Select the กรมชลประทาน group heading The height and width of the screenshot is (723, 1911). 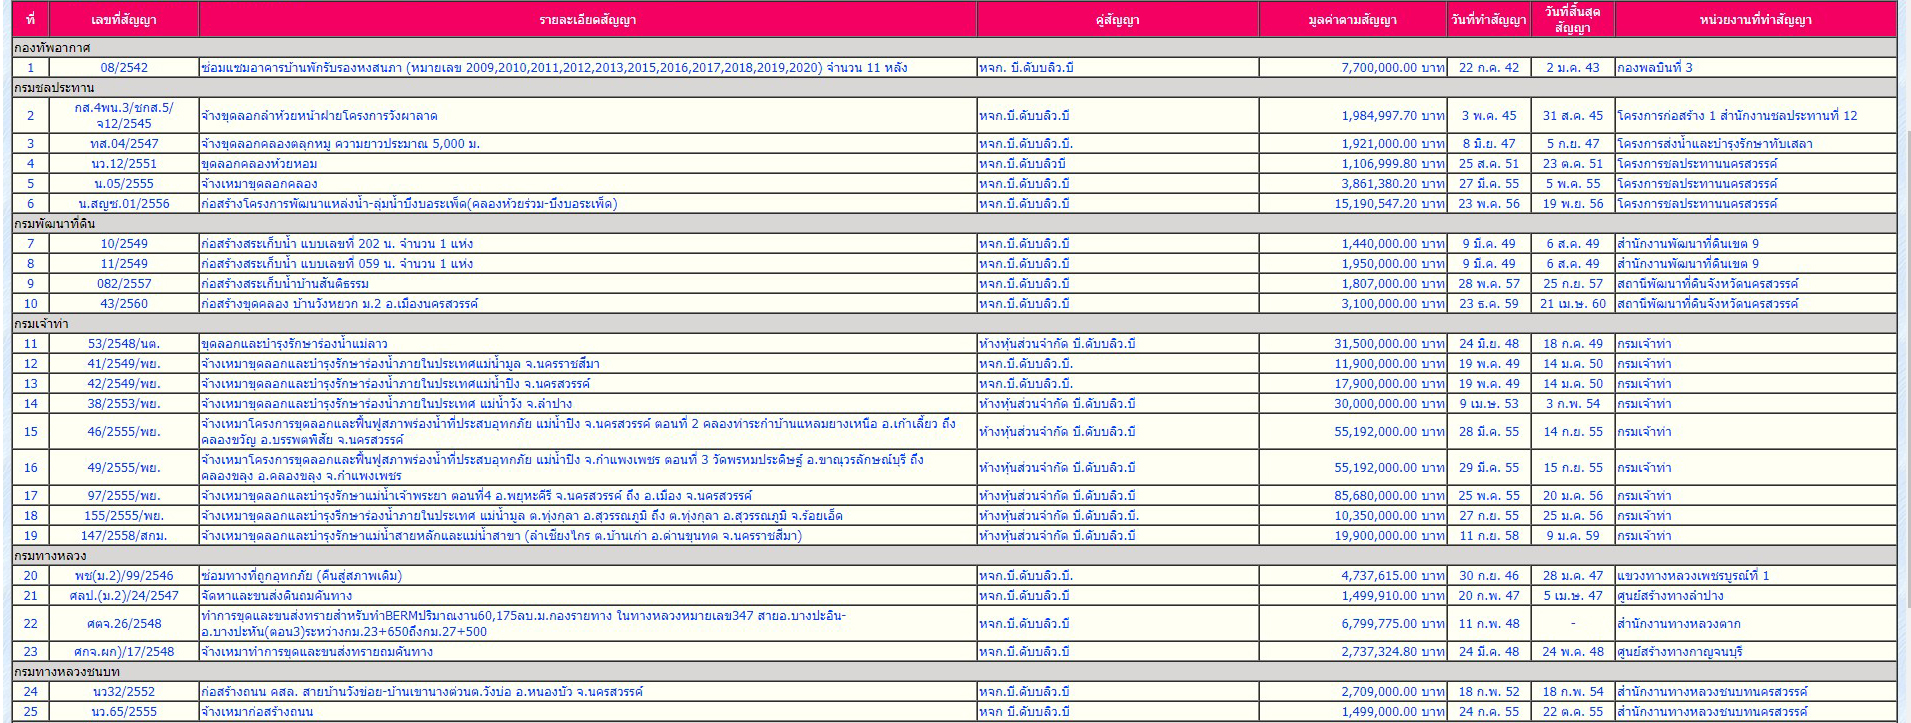pos(54,88)
